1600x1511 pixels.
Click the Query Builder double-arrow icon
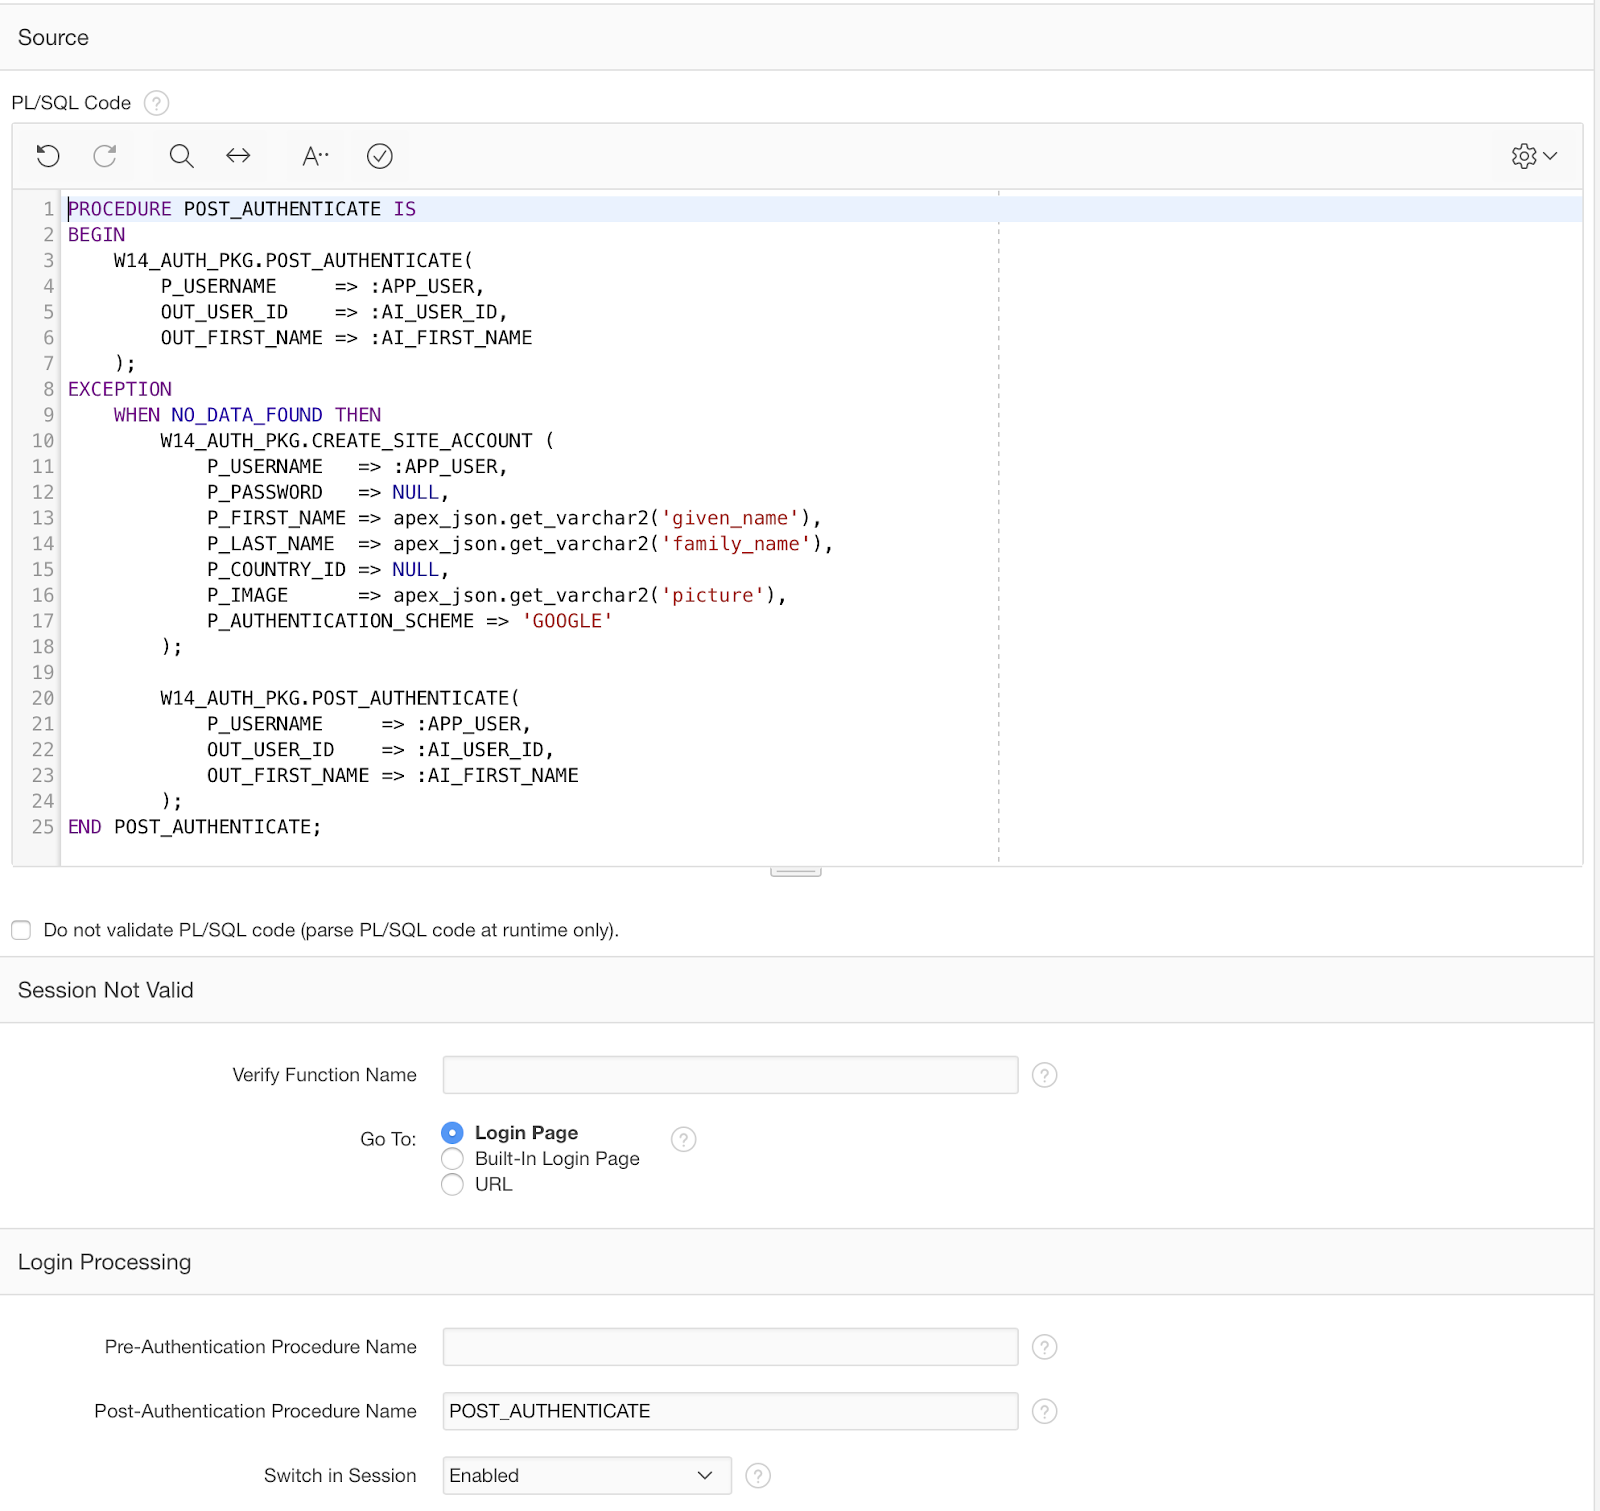[238, 156]
